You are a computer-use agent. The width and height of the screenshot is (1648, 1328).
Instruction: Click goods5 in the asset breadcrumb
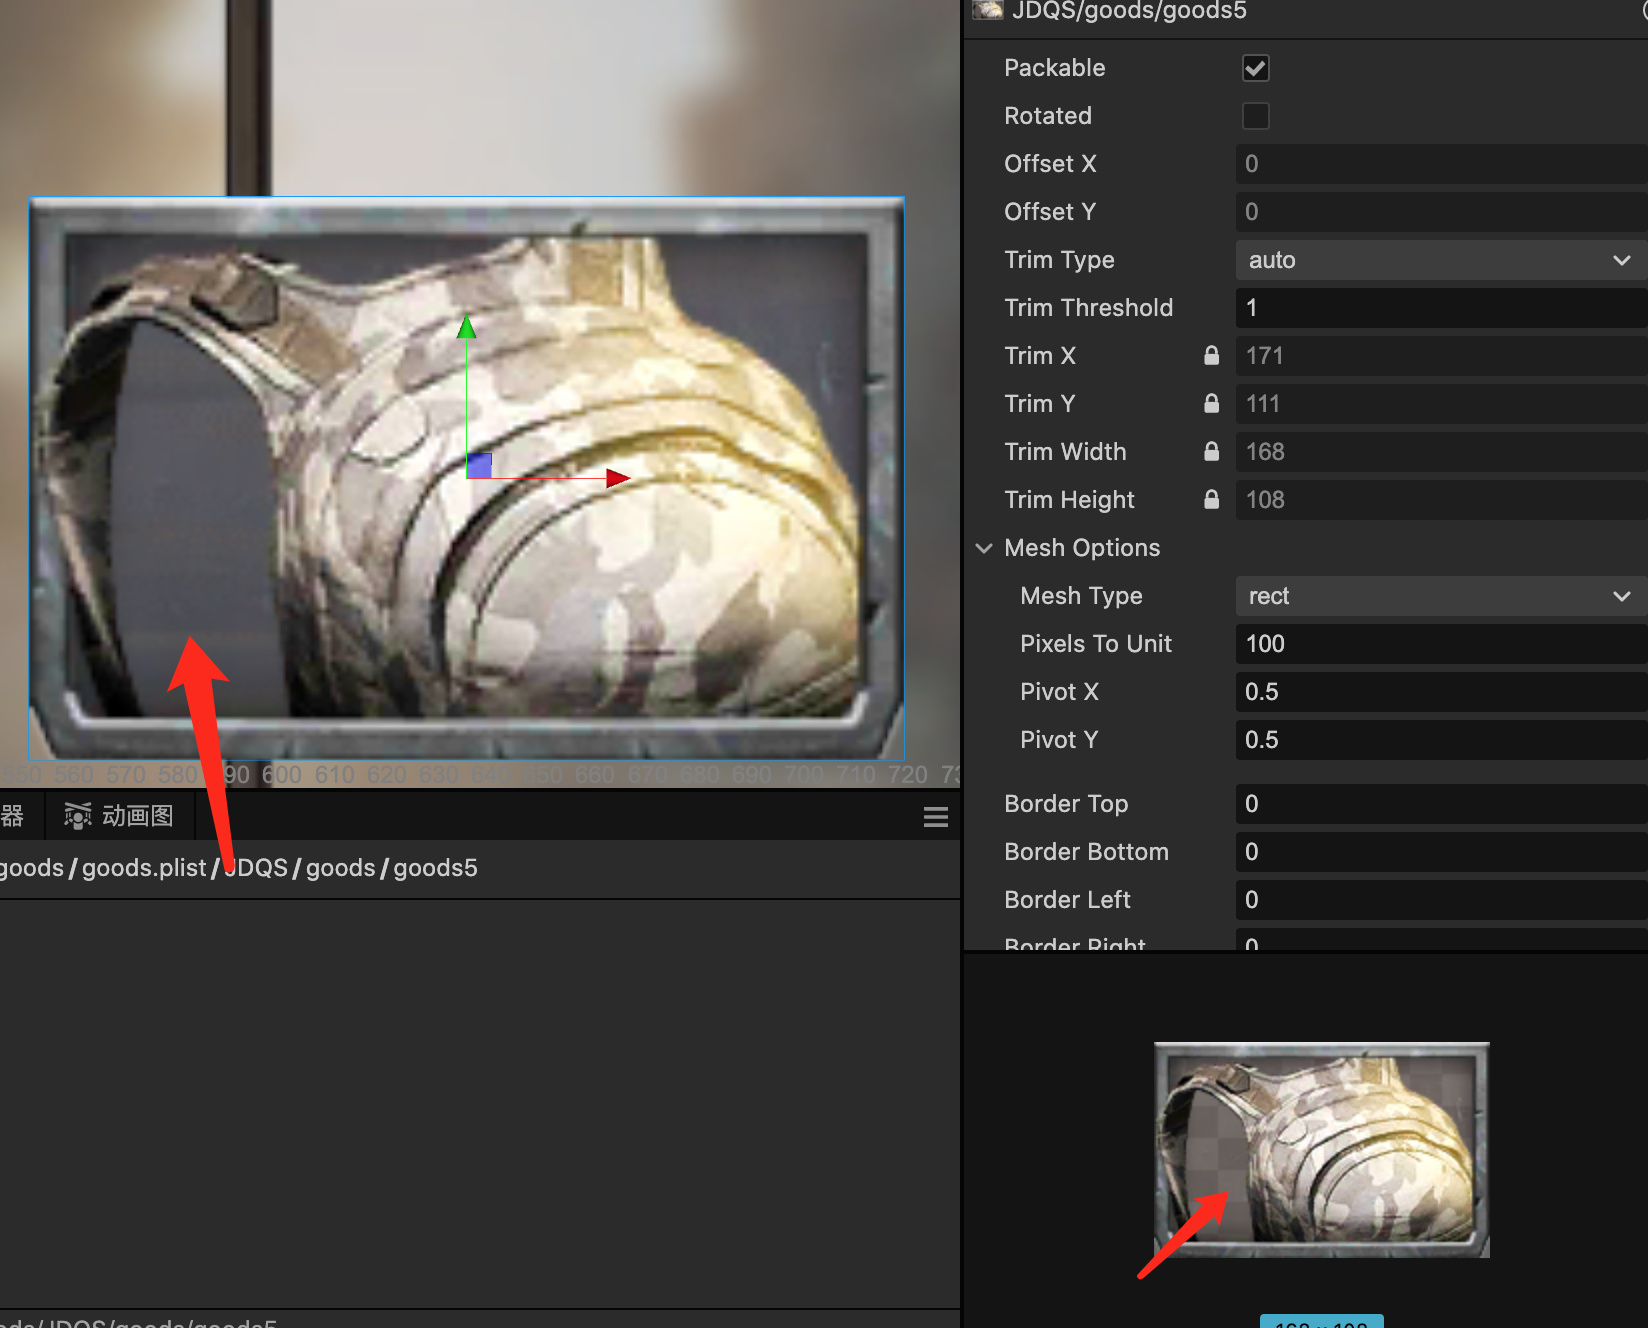click(435, 868)
